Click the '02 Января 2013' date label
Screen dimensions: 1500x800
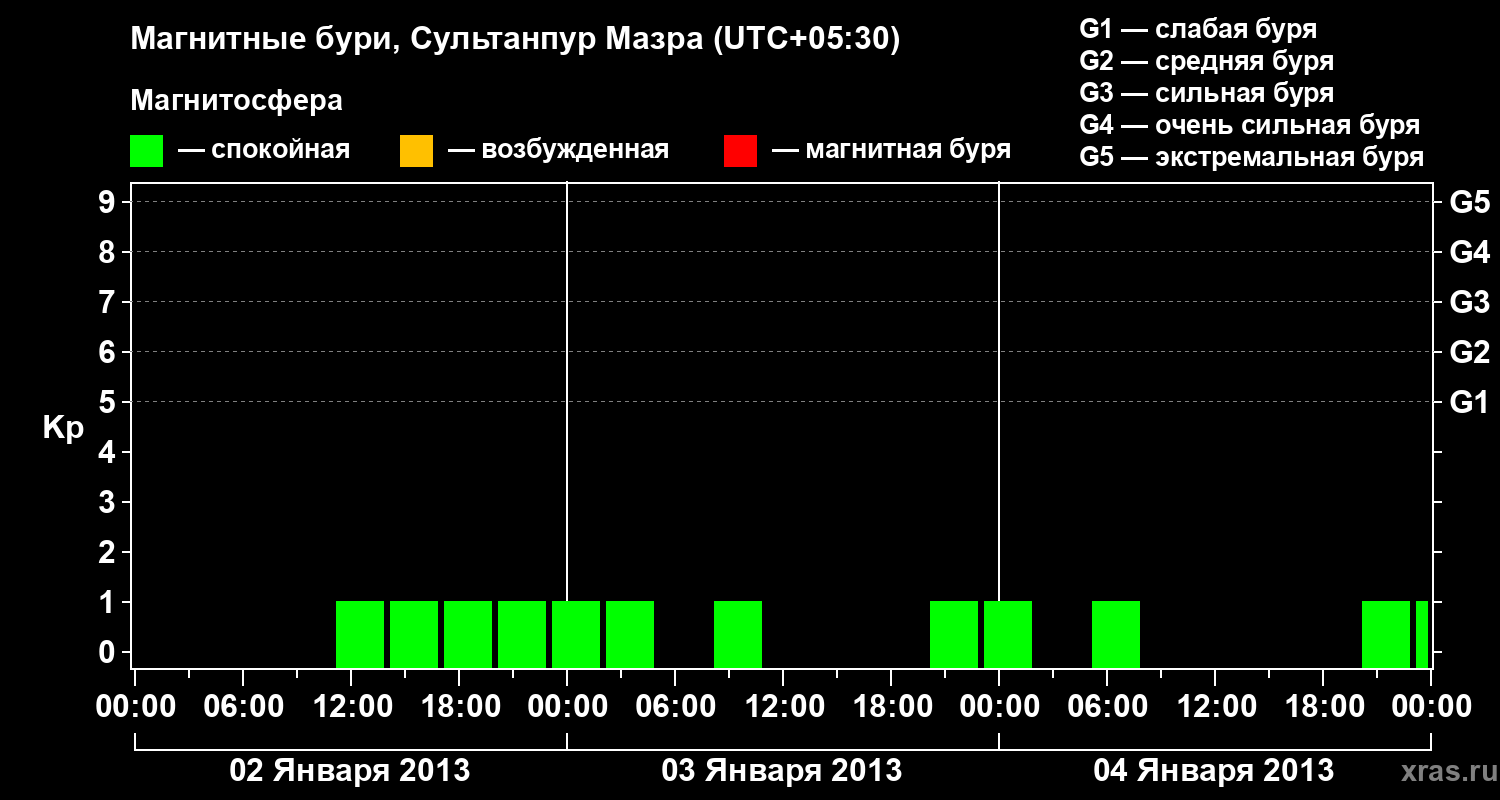tap(350, 771)
